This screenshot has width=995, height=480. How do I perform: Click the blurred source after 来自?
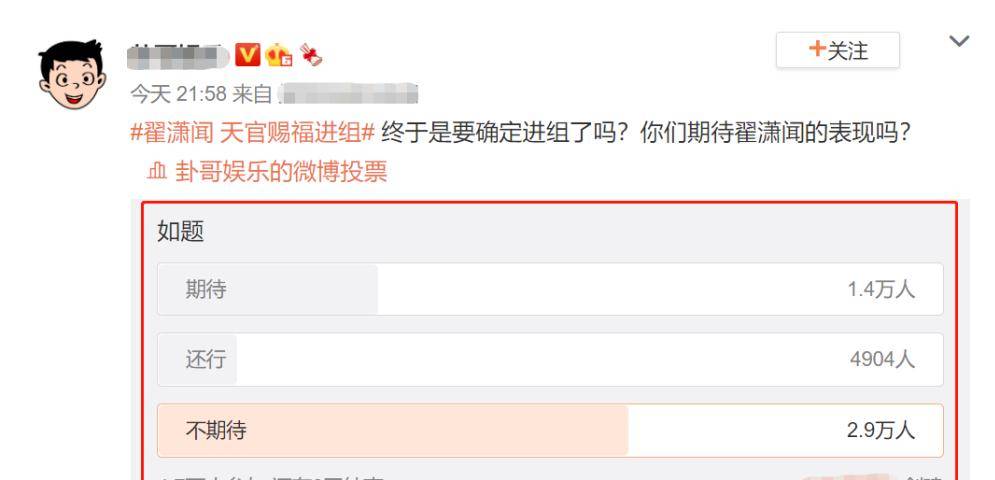tap(348, 94)
